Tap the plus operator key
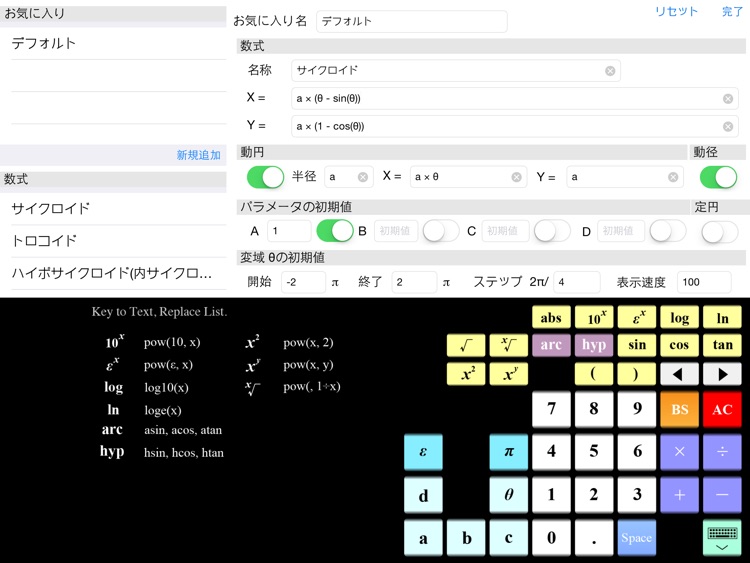 pos(679,495)
